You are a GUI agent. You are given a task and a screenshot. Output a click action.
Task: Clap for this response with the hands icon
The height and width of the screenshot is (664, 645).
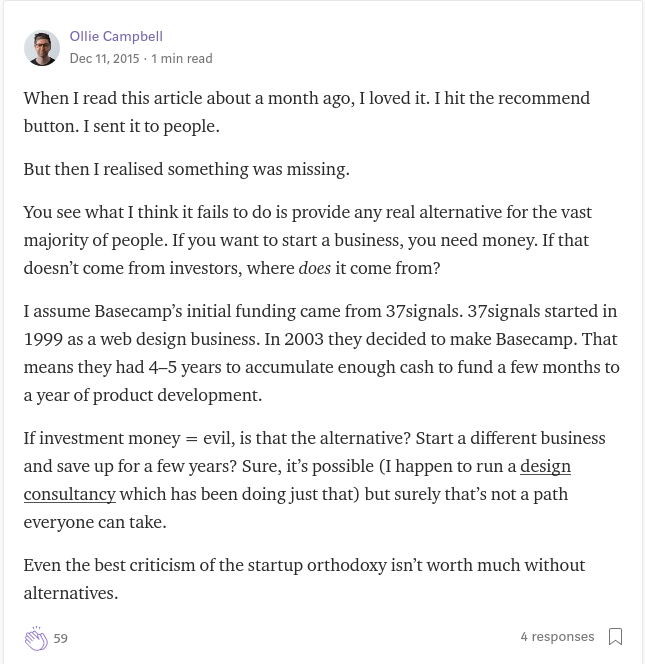(36, 638)
